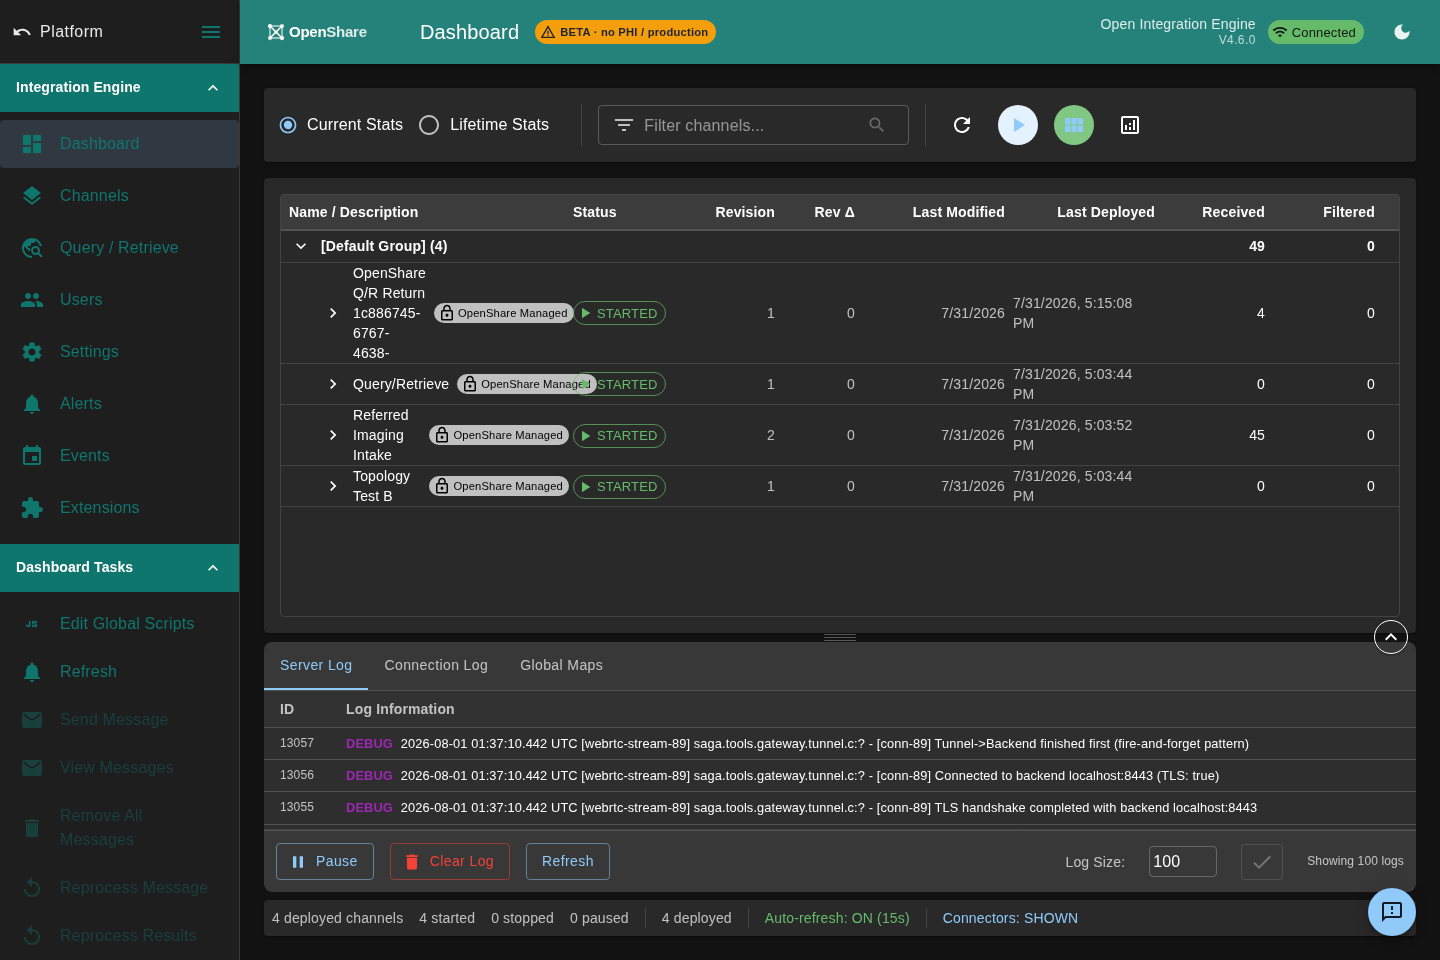Click the Events calendar icon

(32, 456)
